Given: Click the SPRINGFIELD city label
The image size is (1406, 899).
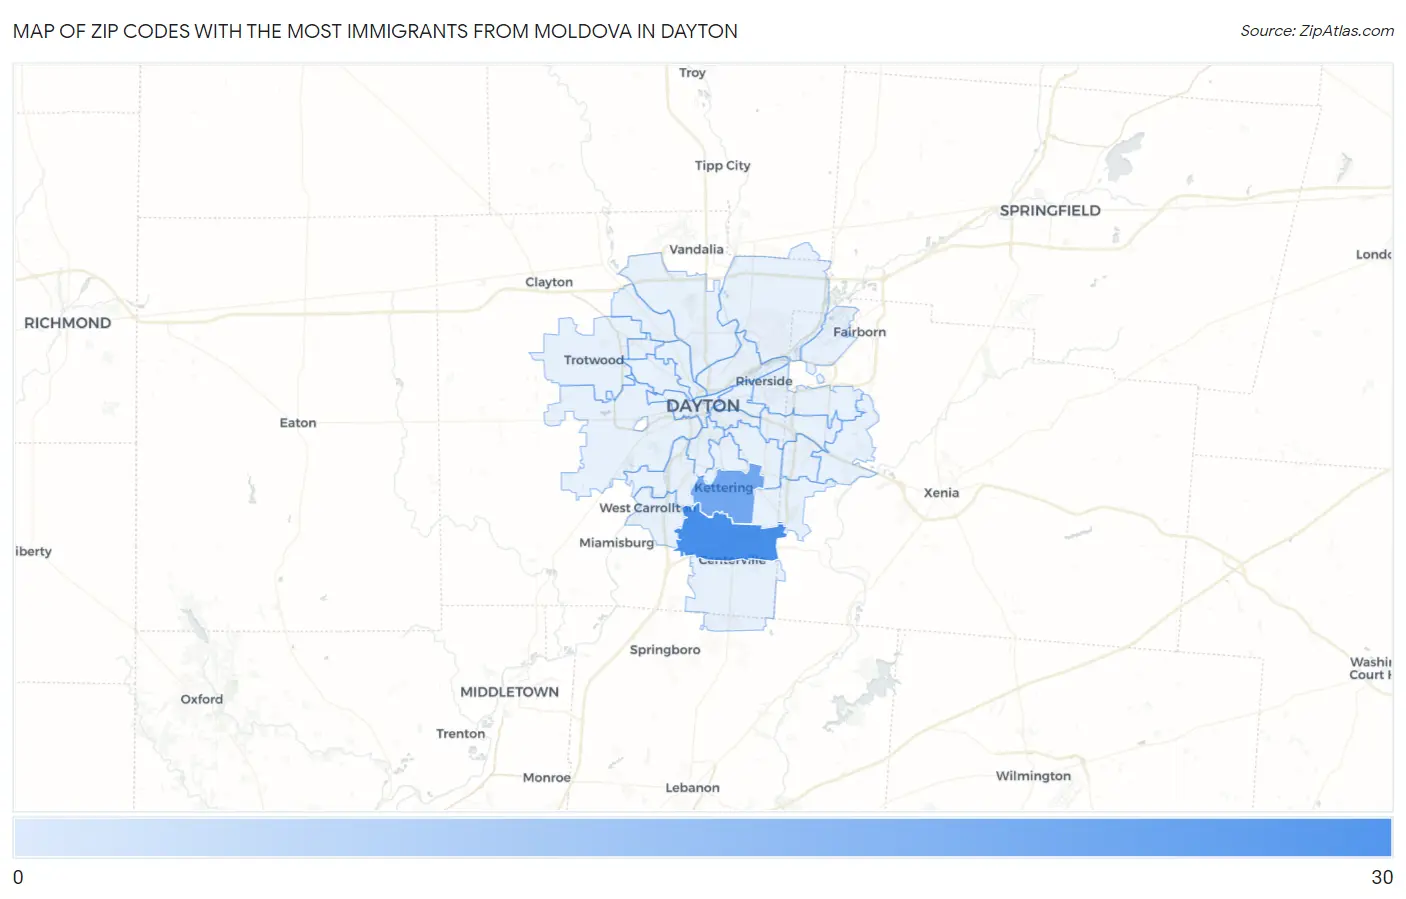Looking at the screenshot, I should coord(1050,210).
